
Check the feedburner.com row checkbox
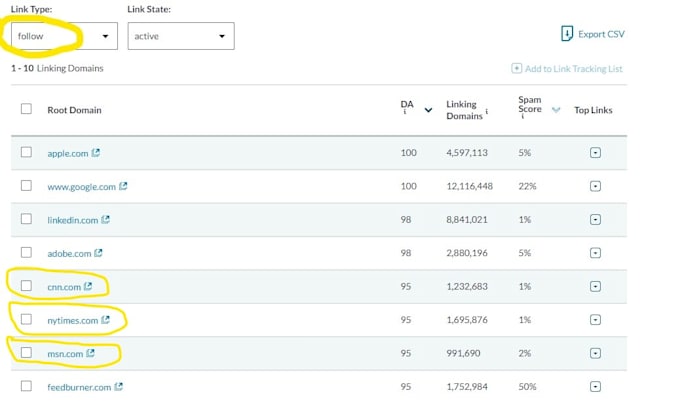[x=26, y=386]
